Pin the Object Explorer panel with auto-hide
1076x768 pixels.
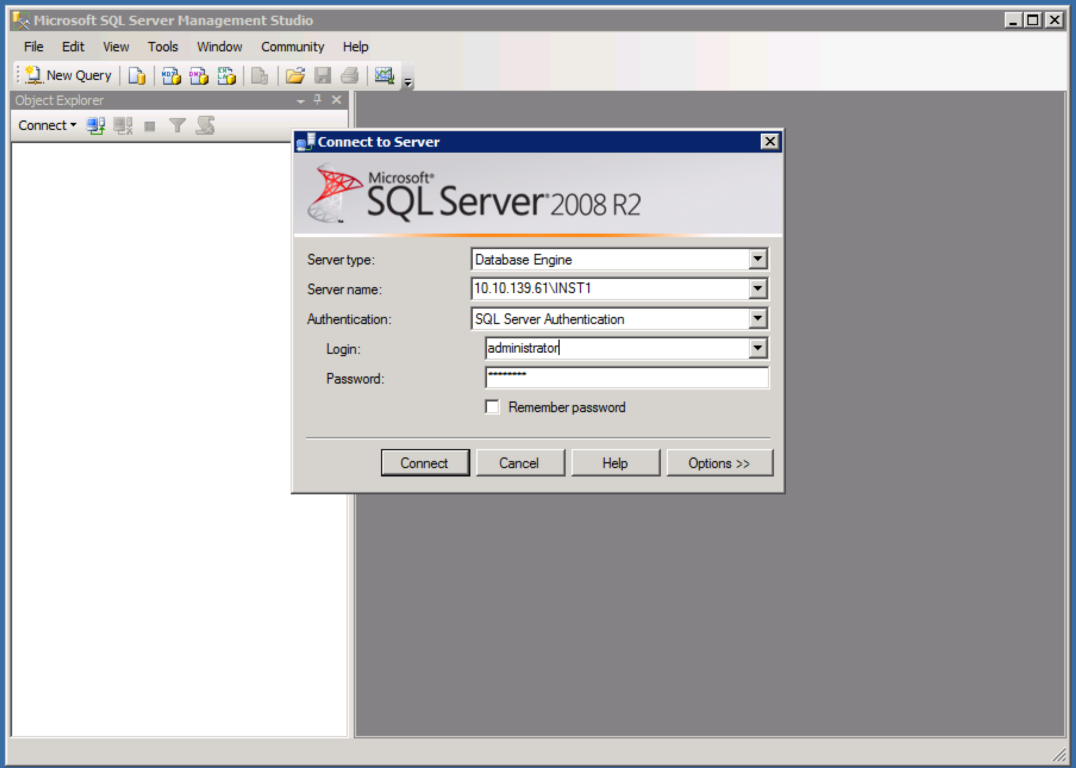tap(318, 100)
